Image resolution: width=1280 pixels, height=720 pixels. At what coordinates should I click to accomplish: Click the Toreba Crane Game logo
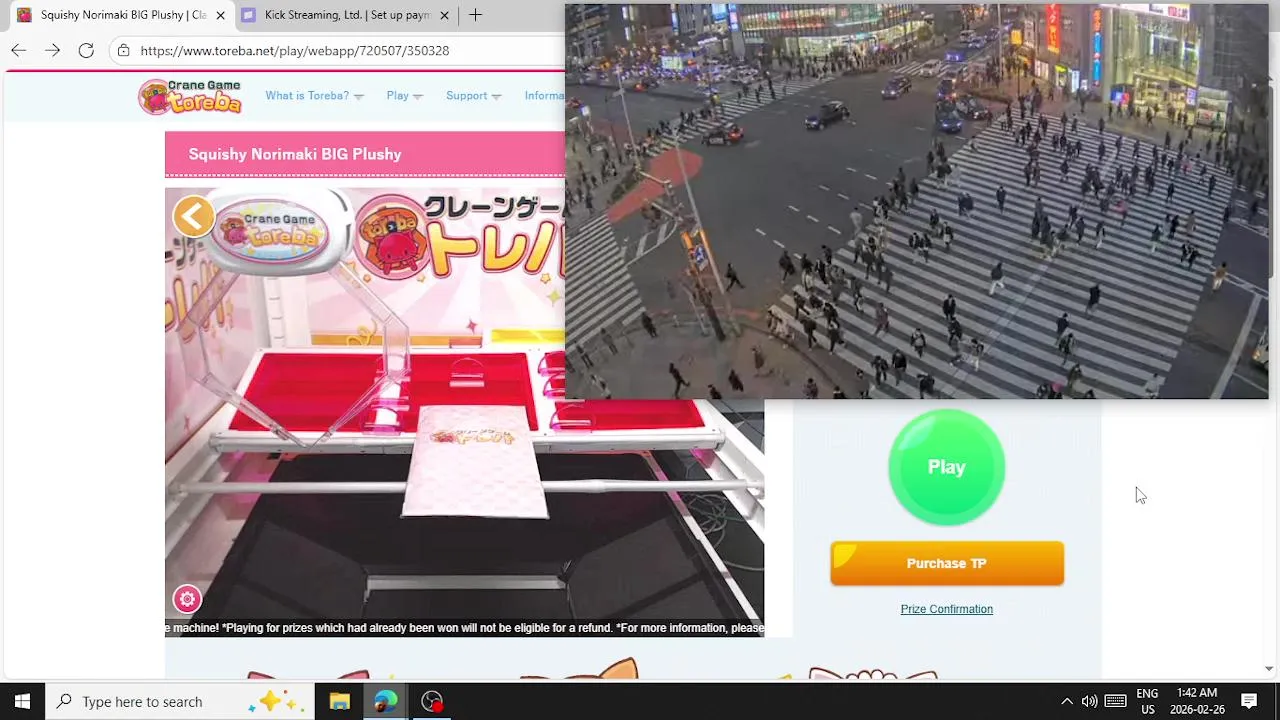click(190, 96)
